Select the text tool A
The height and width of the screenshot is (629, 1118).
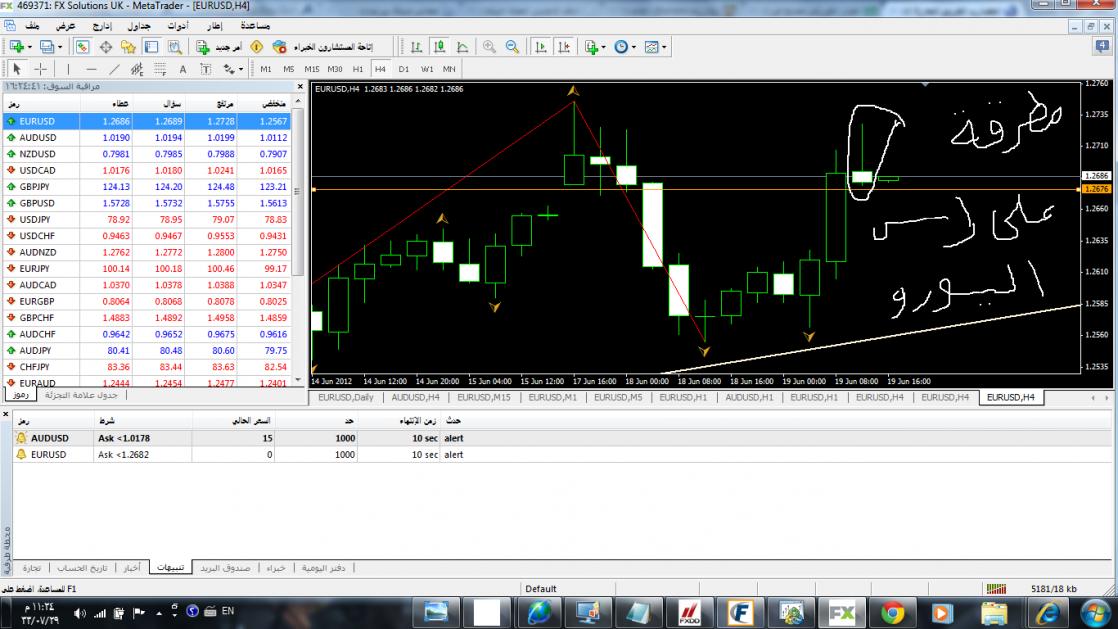183,69
